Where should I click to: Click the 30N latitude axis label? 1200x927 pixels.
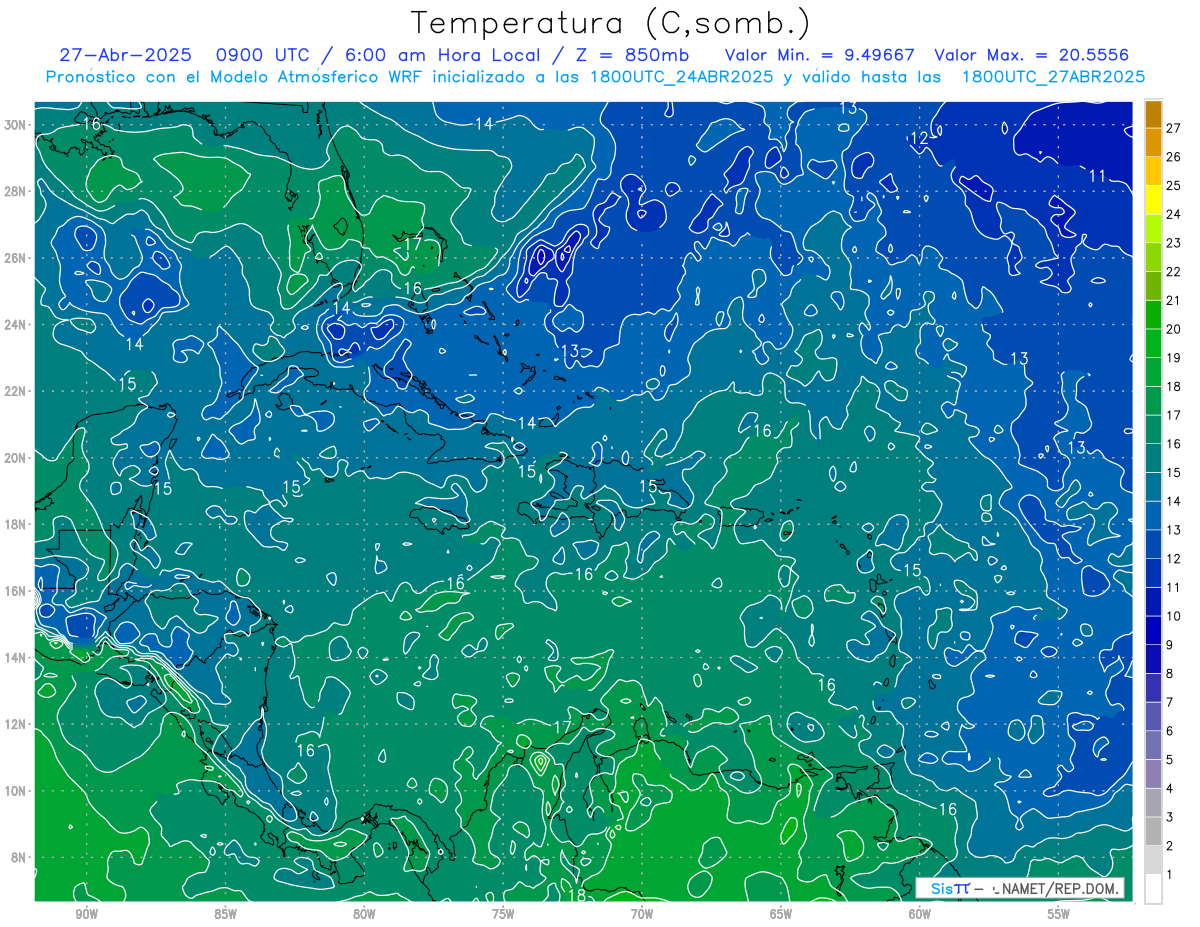pos(17,124)
